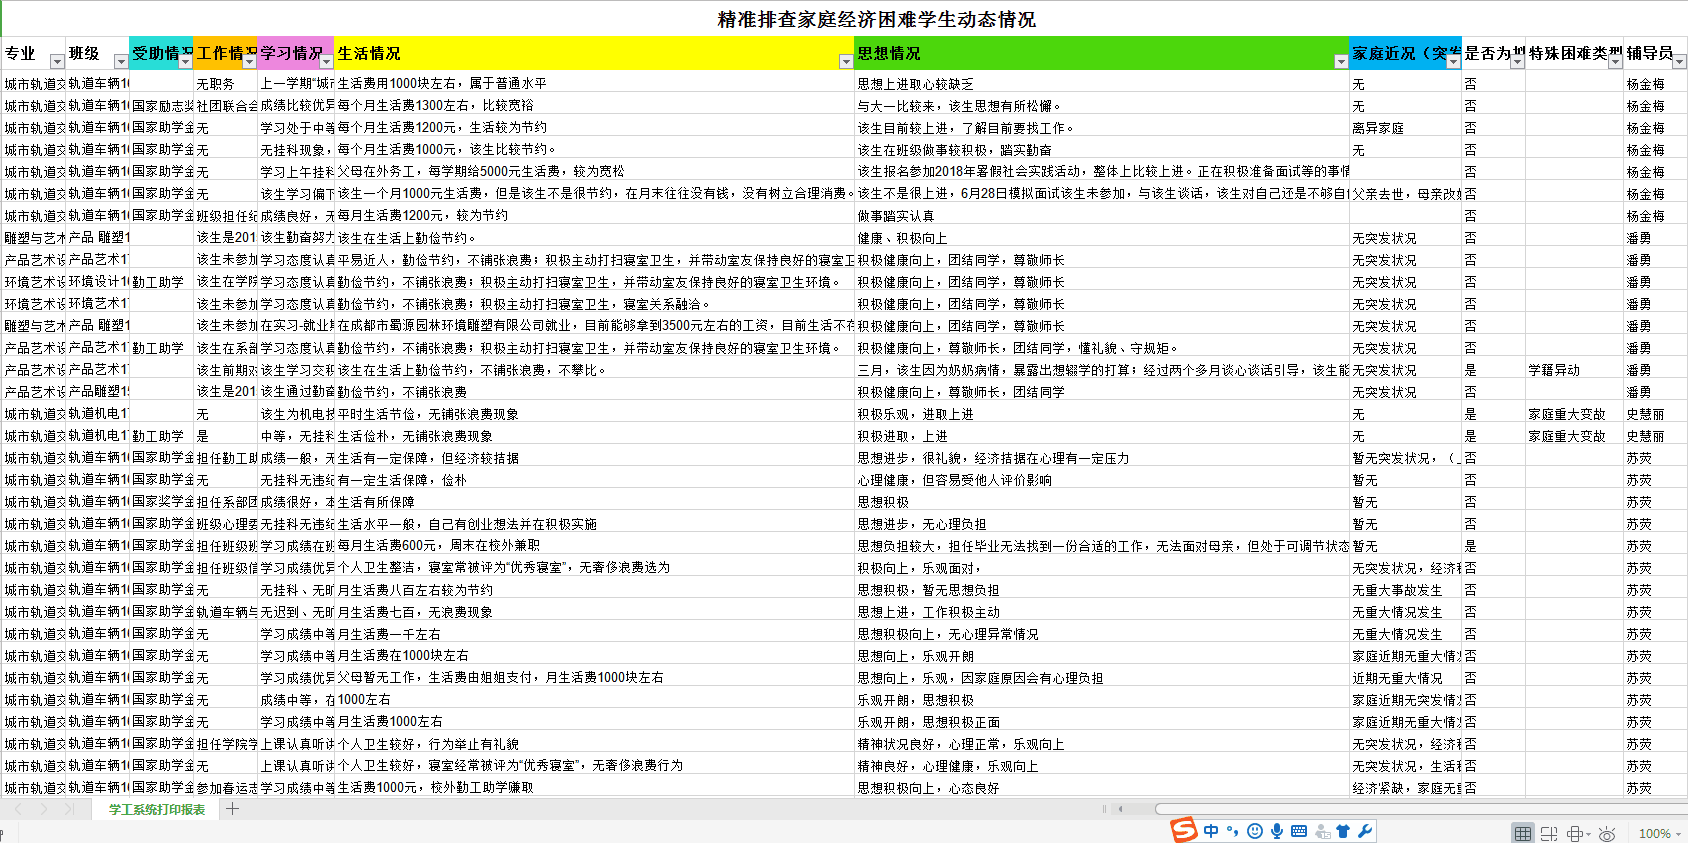Open filter dropdown for 生活情况 column
This screenshot has height=843, width=1688.
(846, 62)
